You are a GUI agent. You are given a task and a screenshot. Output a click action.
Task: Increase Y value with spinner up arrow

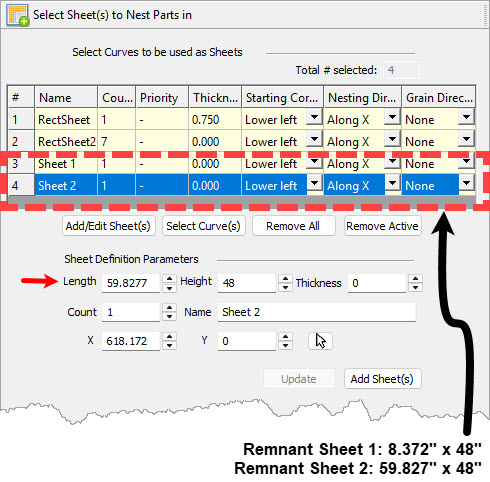(x=285, y=337)
